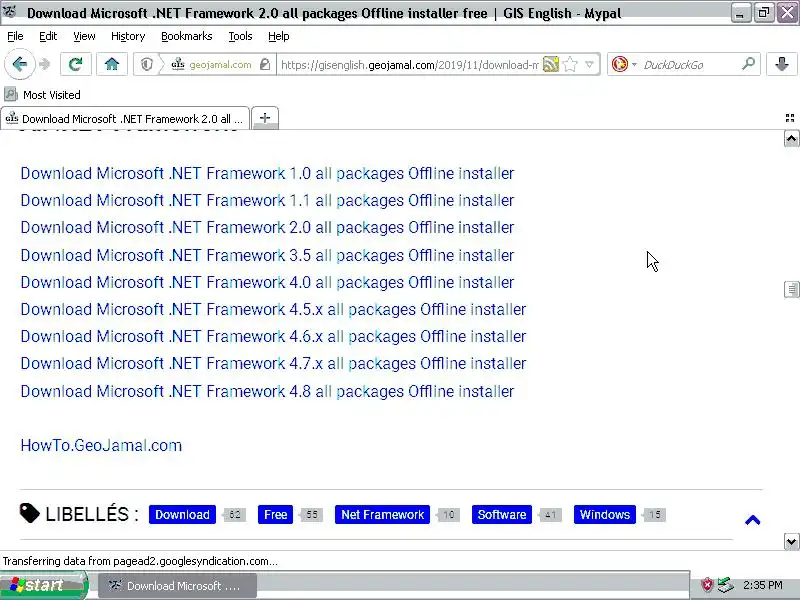Open the Help menu

tap(279, 36)
